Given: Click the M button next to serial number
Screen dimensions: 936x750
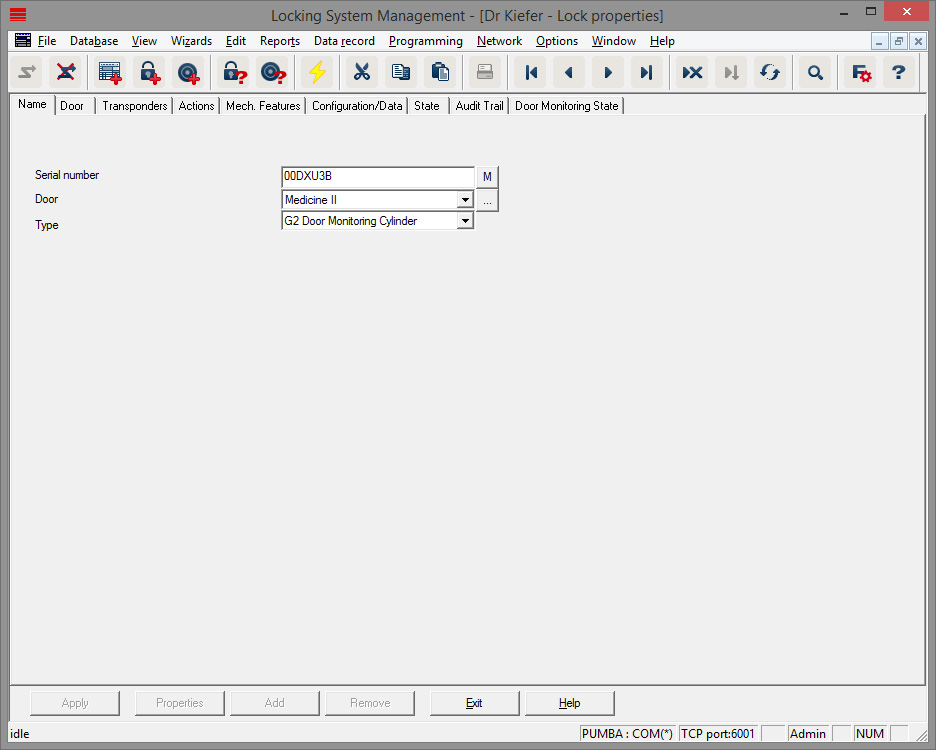Looking at the screenshot, I should coord(487,176).
